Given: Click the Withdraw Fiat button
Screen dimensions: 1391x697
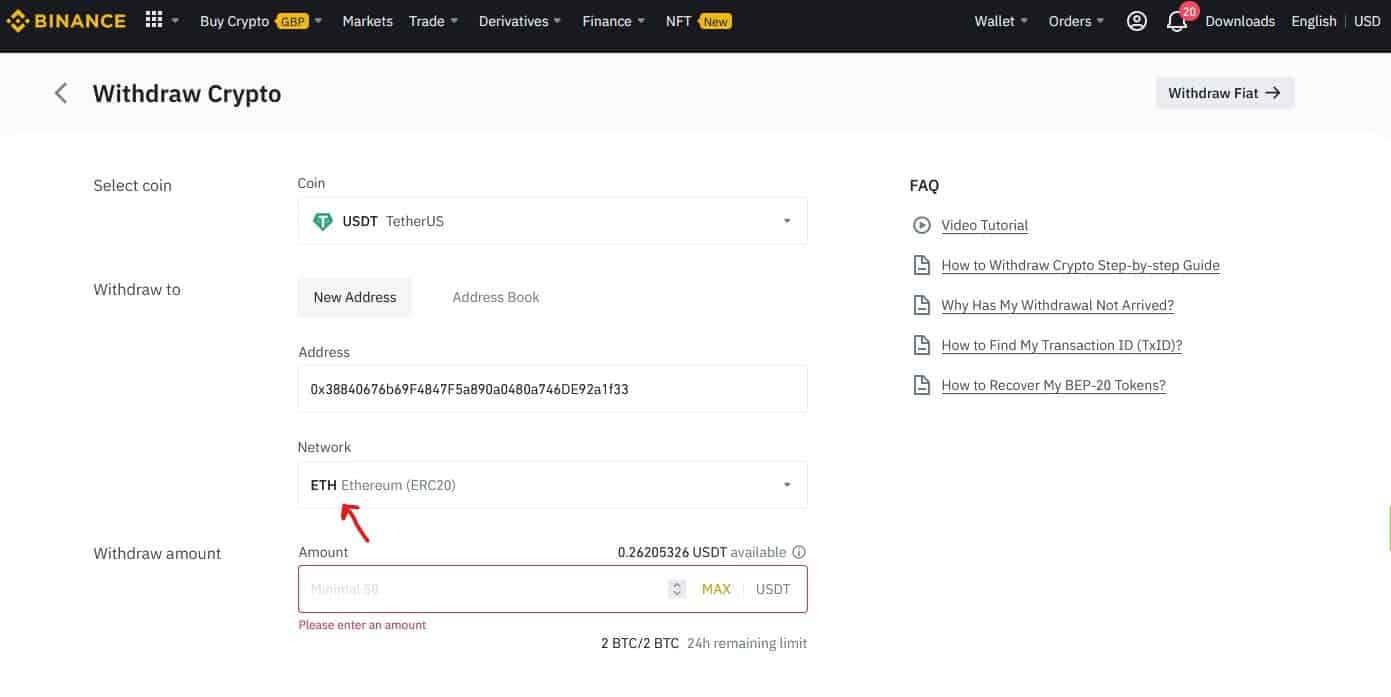Looking at the screenshot, I should 1225,93.
